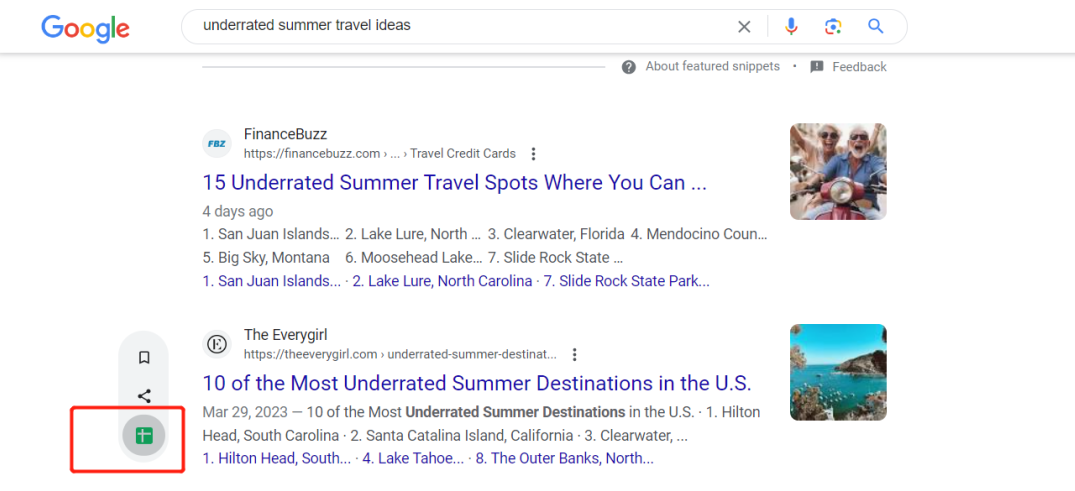Screen dimensions: 1075x491
Task: Click The Everygirl coastal thumbnail
Action: pyautogui.click(x=838, y=371)
